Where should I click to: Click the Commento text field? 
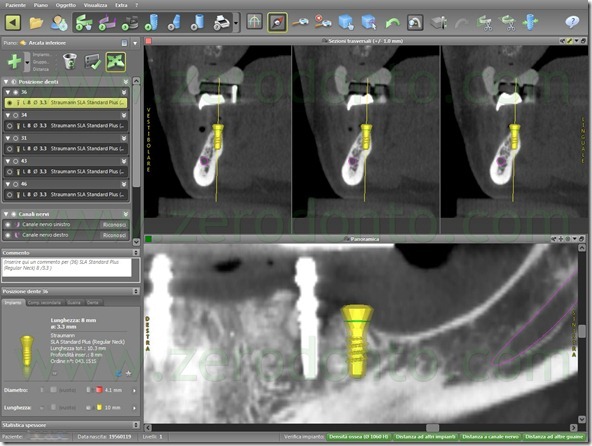coord(67,267)
